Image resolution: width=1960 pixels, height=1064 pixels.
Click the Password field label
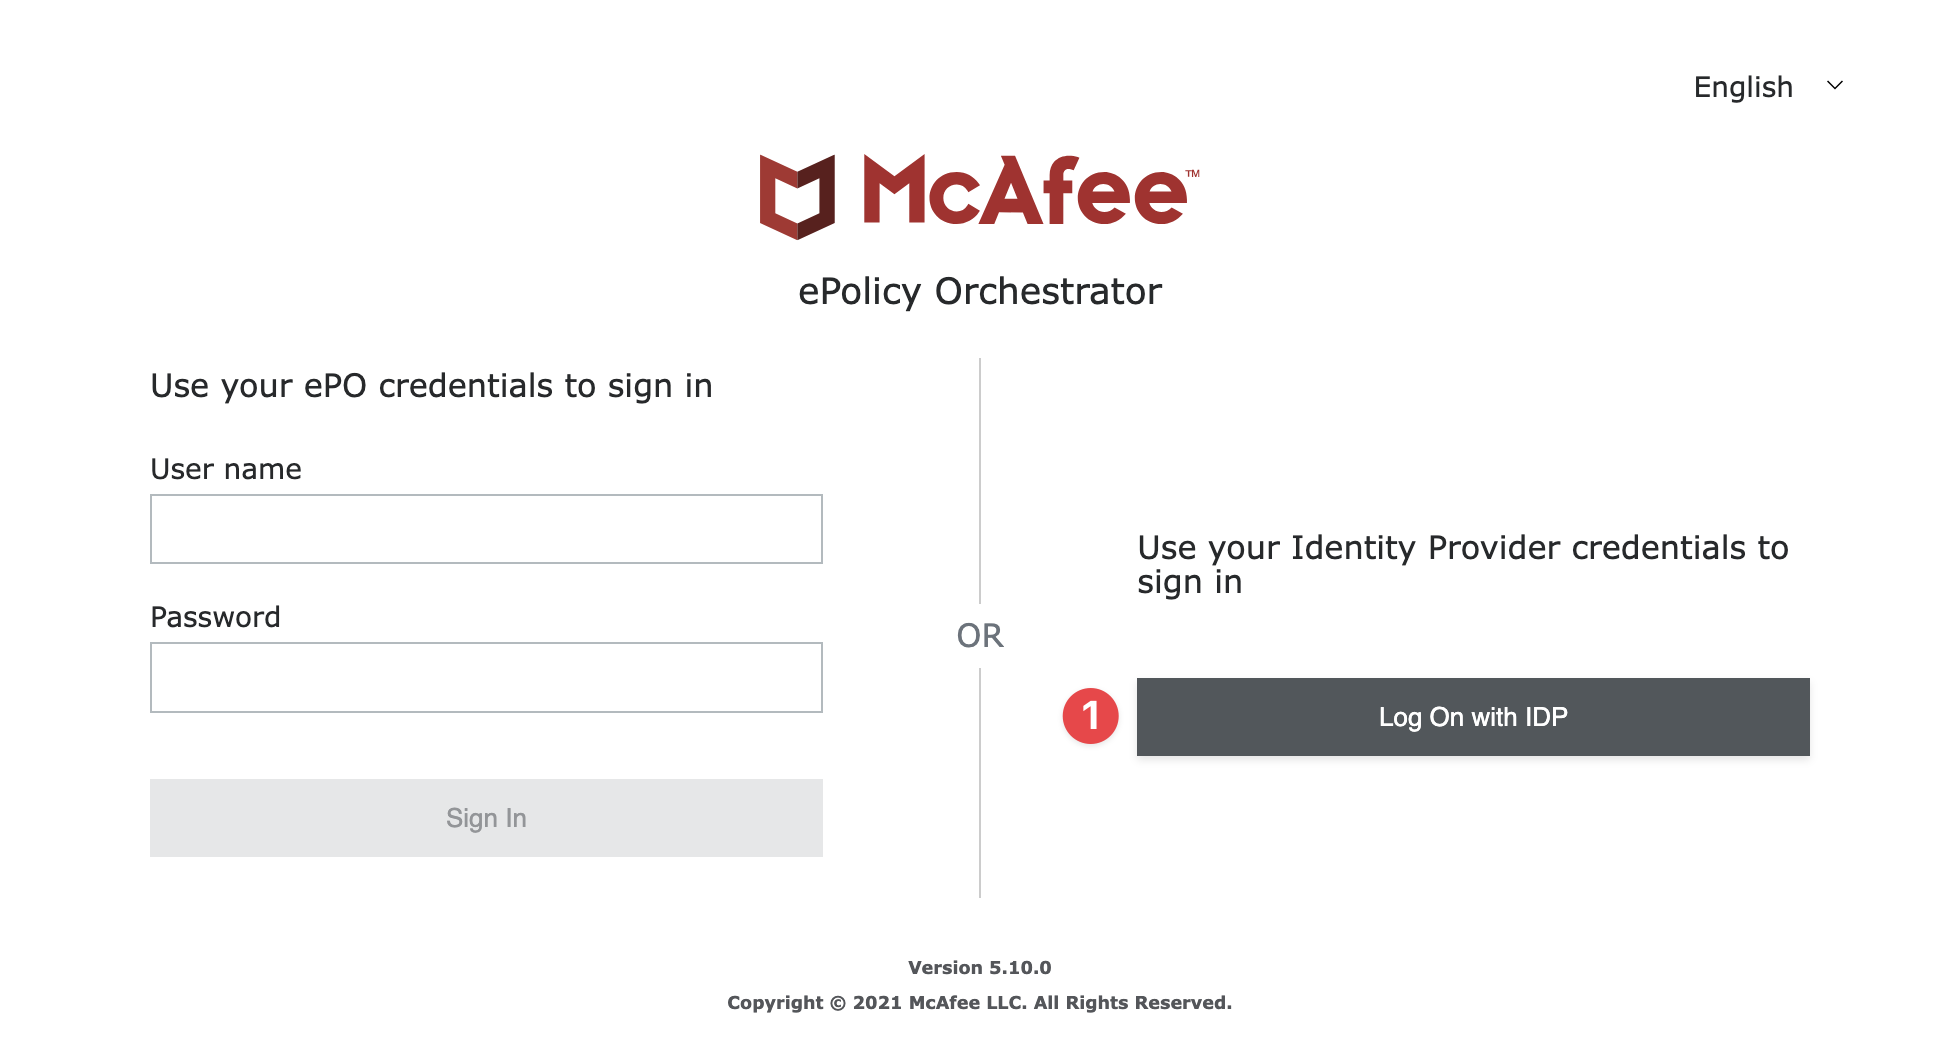point(215,617)
